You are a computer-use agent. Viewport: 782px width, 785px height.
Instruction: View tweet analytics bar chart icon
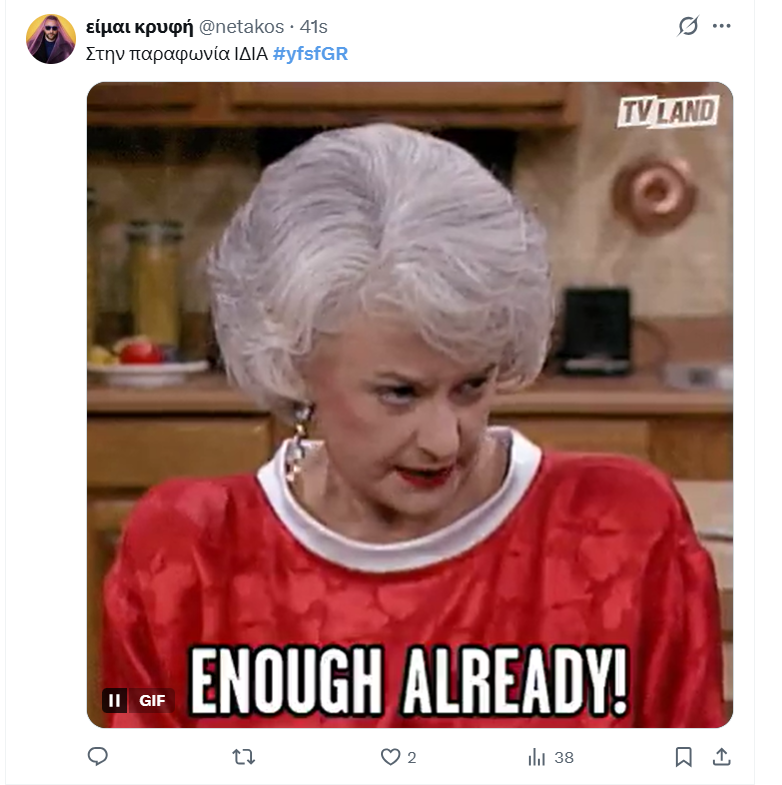tap(537, 757)
